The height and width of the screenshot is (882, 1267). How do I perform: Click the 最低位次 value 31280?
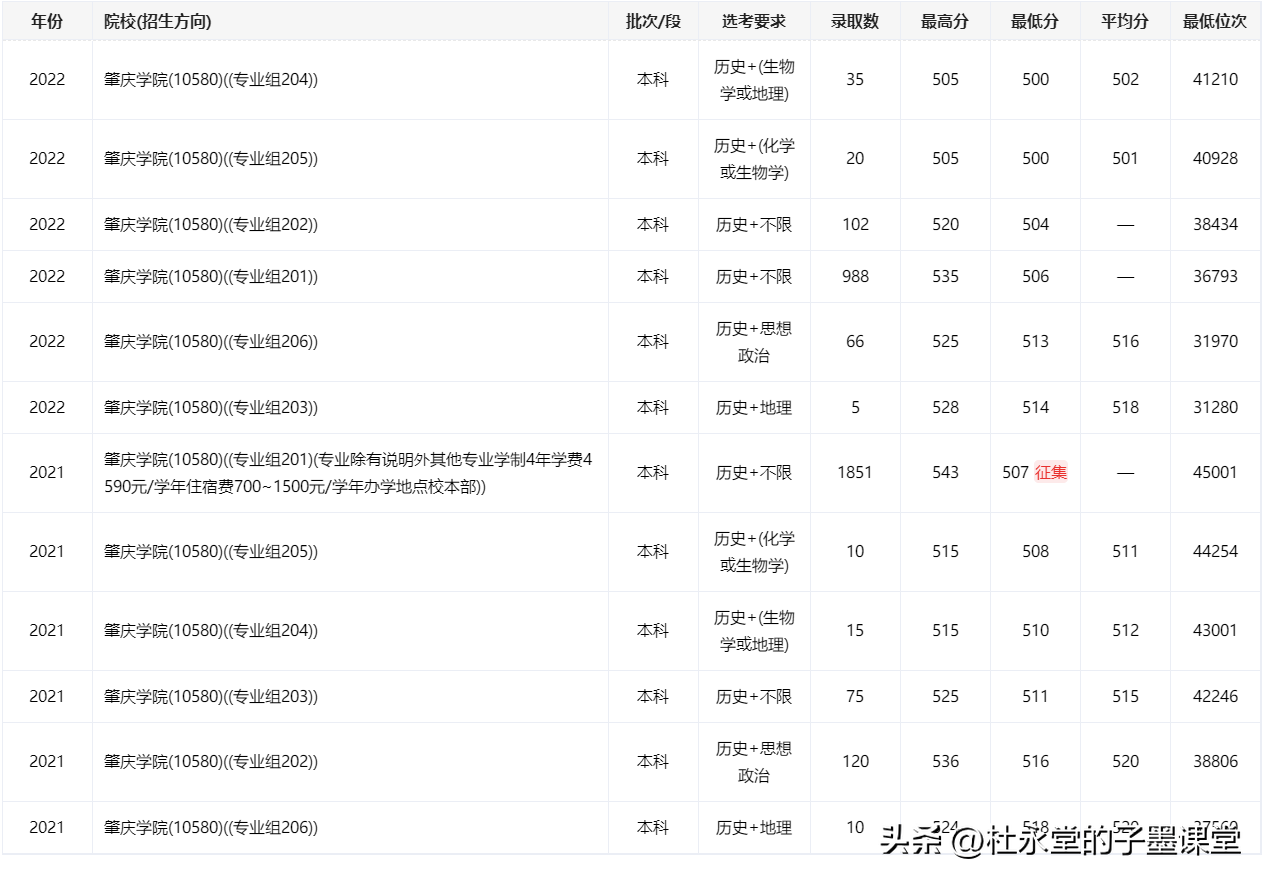(1215, 407)
